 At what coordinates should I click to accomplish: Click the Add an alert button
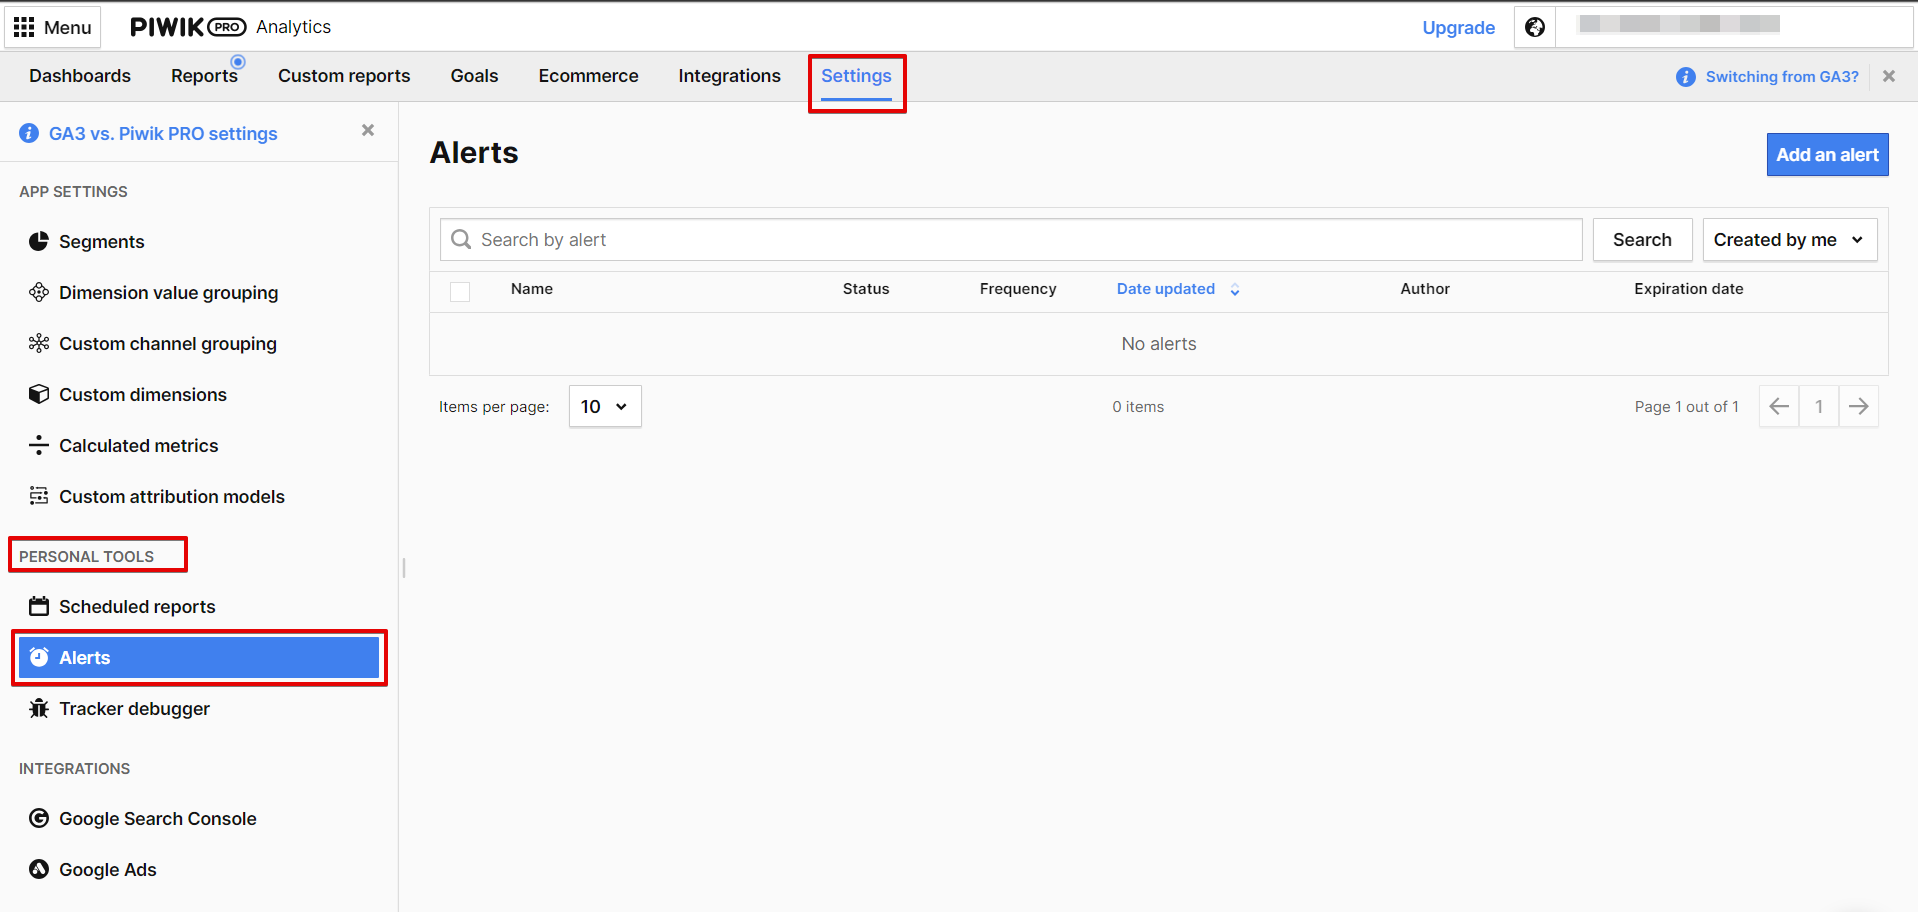[1827, 155]
